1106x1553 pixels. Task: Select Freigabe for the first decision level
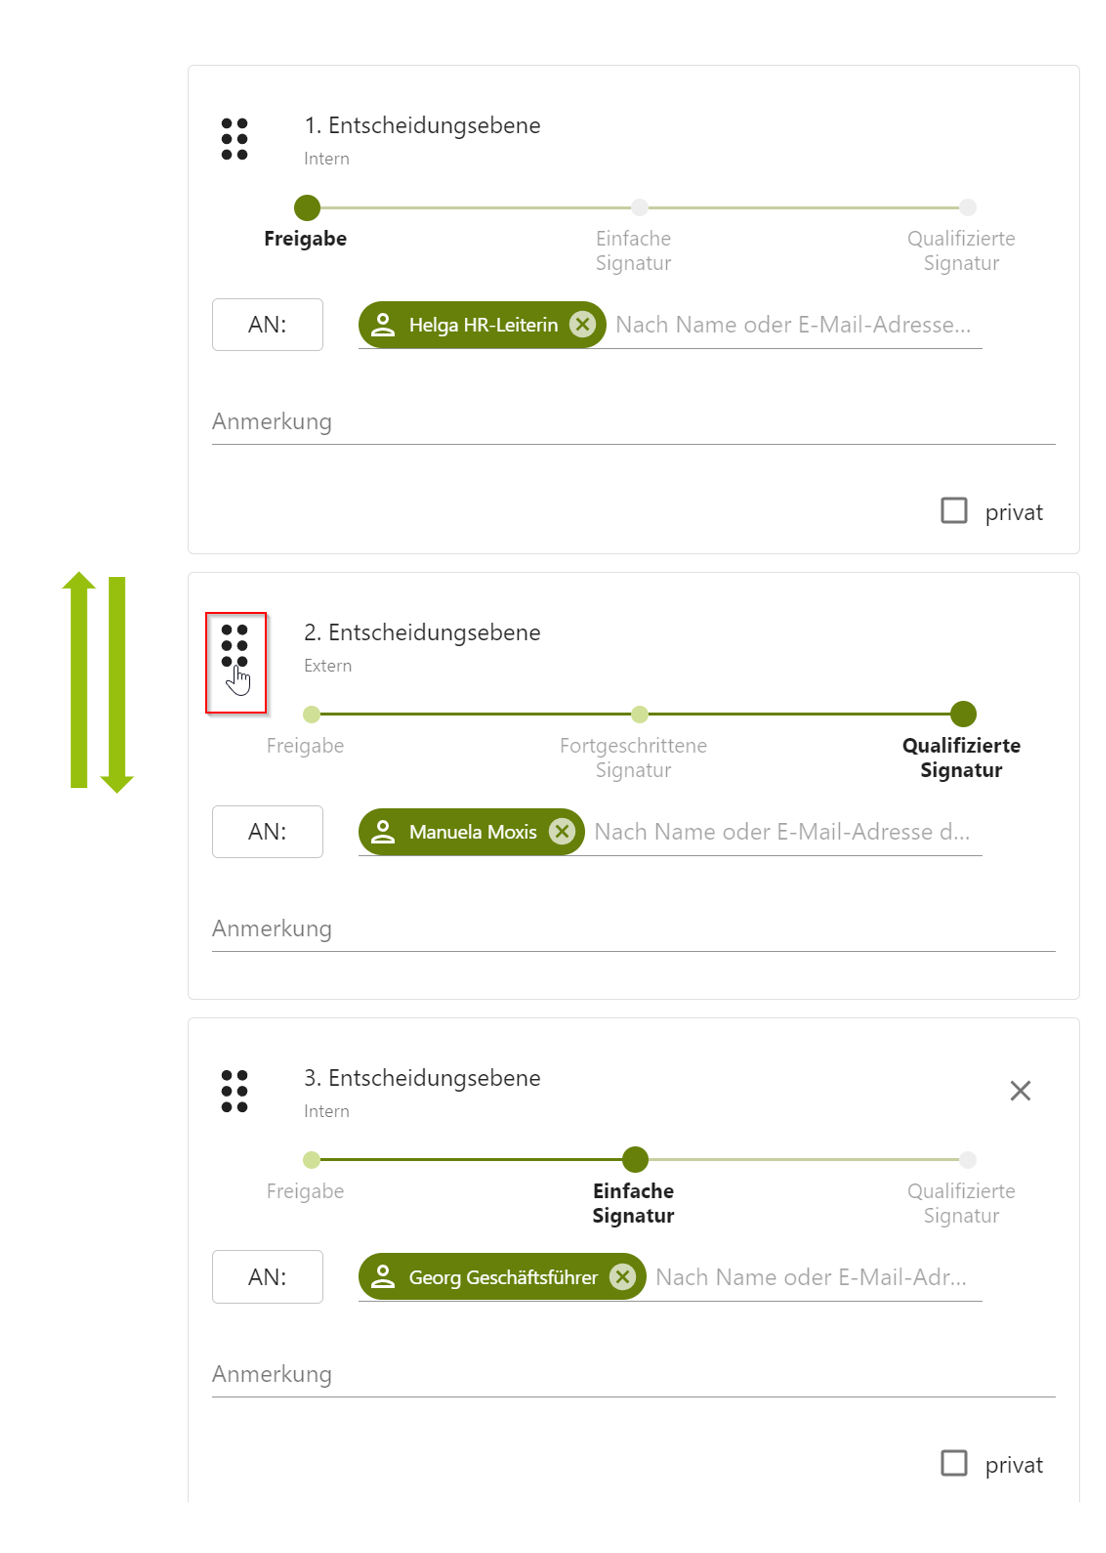pos(307,208)
